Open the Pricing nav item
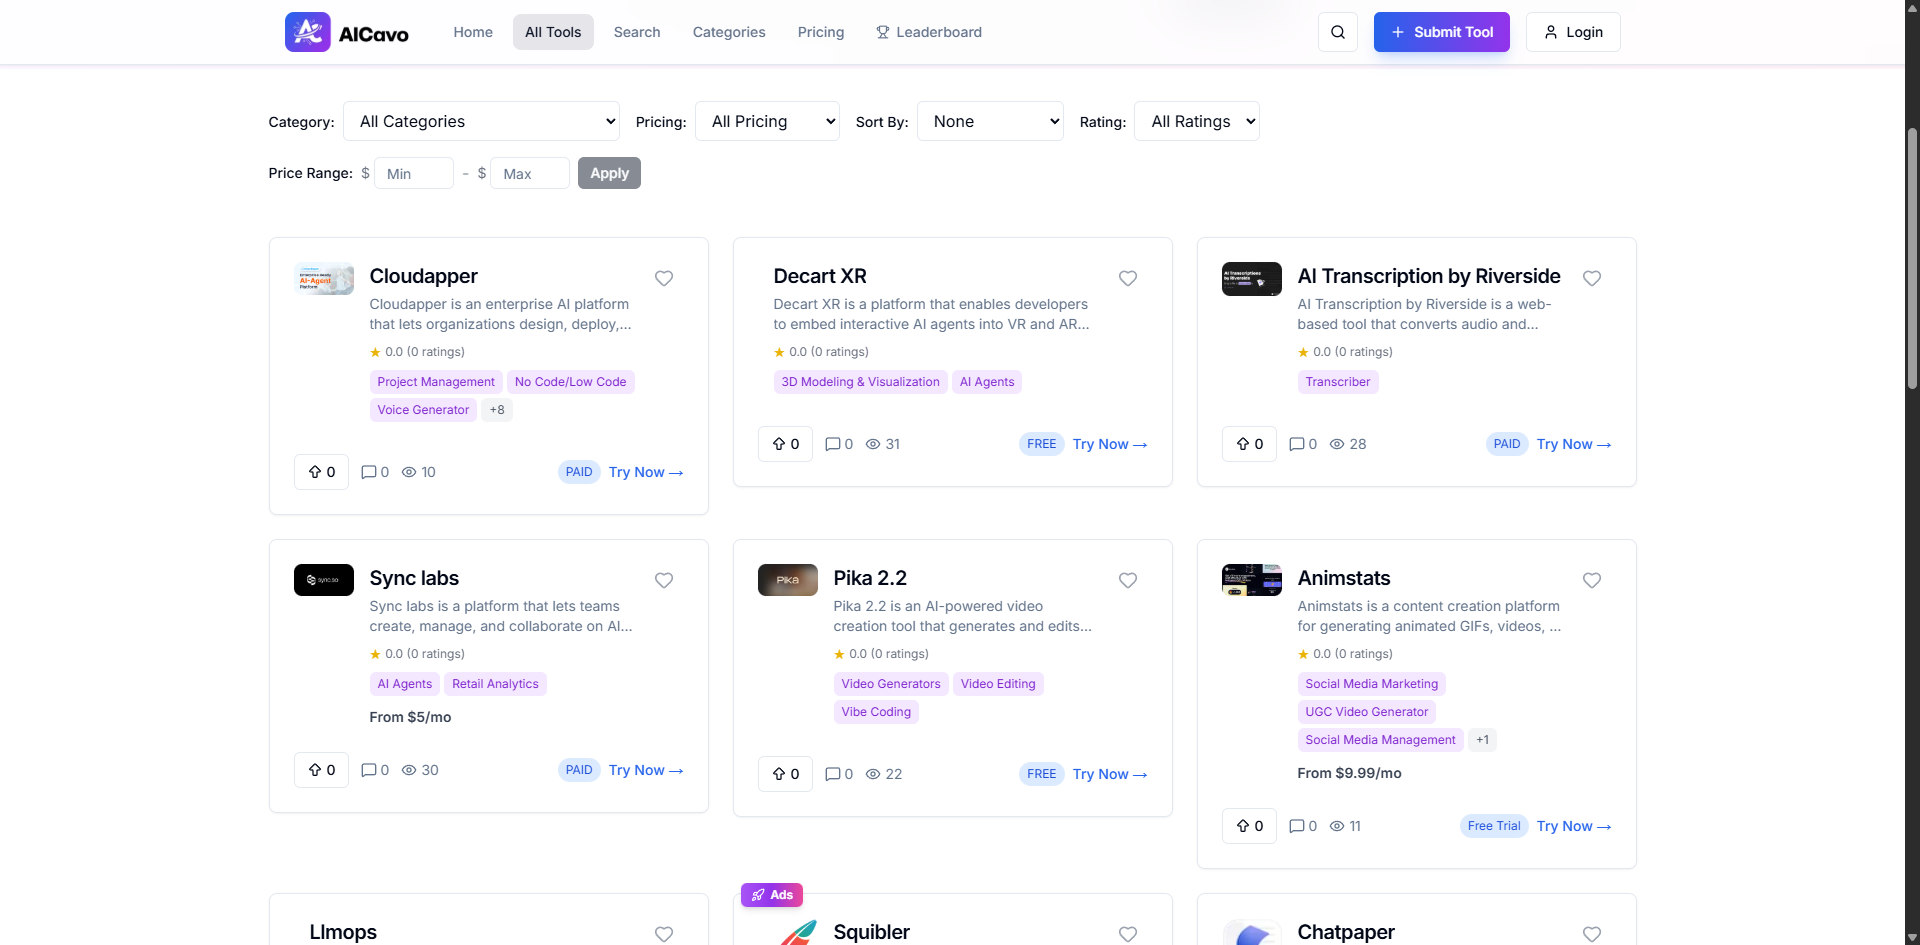 821,32
